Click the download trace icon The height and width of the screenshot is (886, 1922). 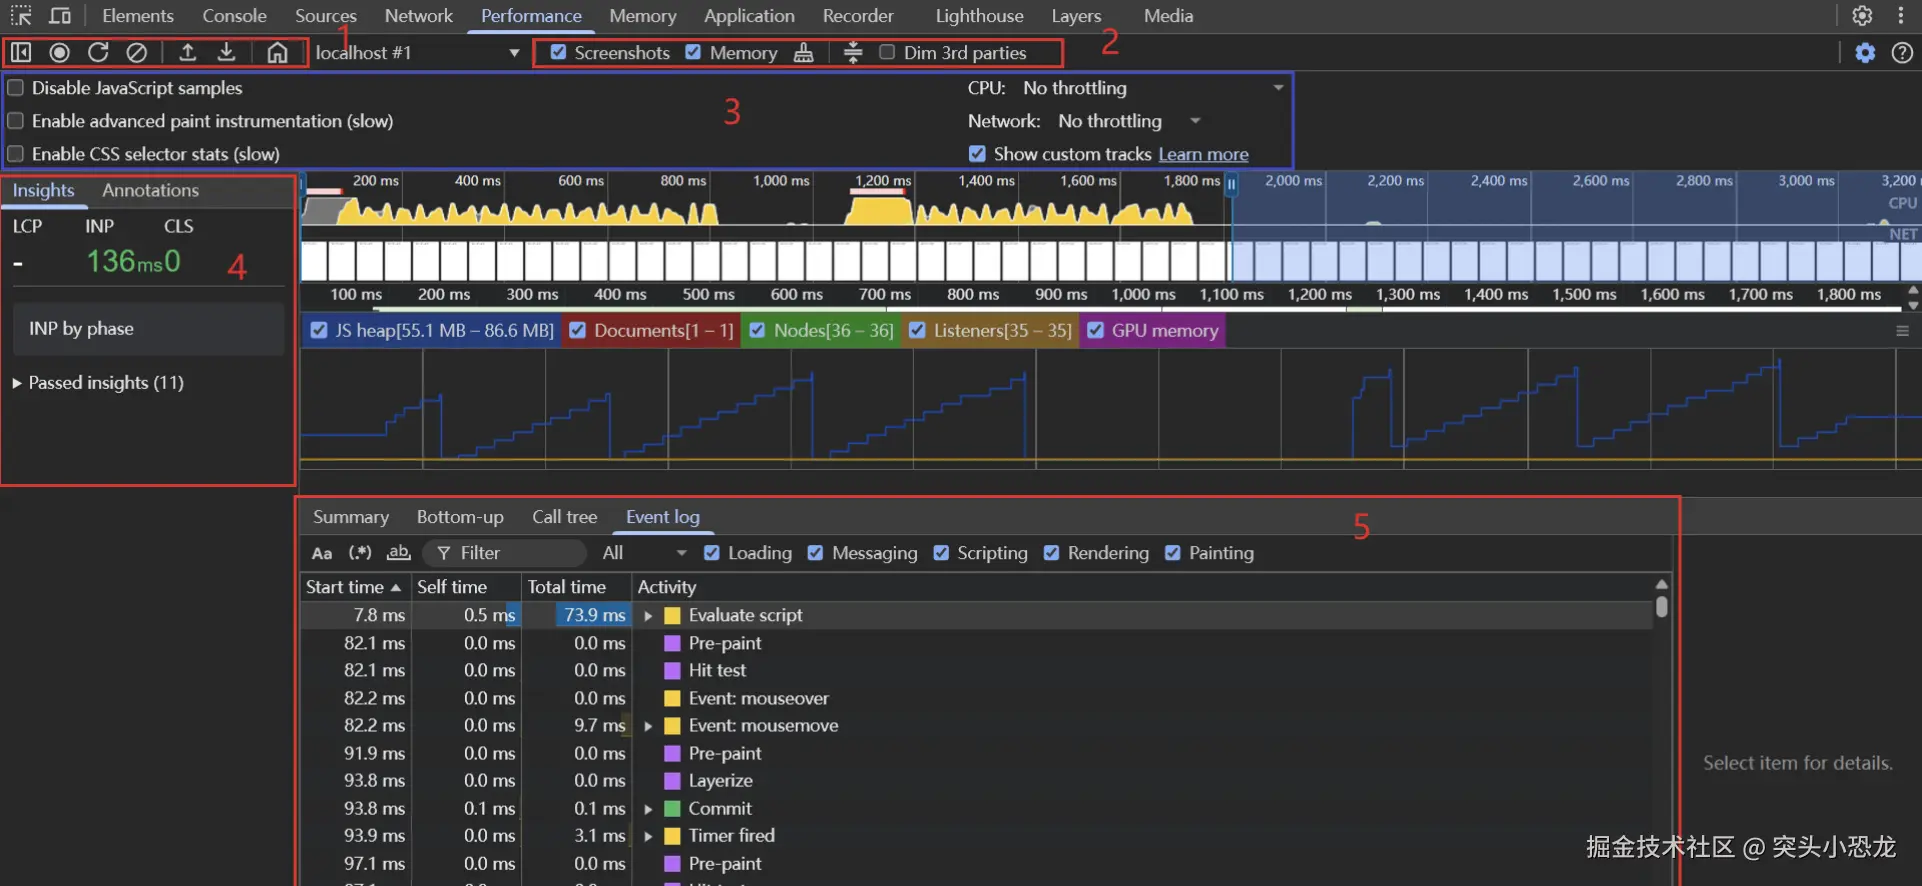(227, 53)
